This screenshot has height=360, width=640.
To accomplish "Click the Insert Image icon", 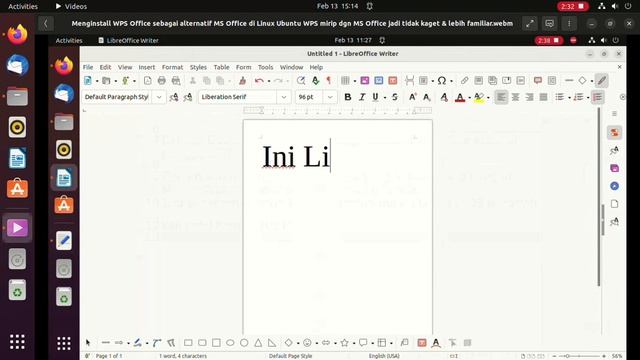I will (x=364, y=80).
